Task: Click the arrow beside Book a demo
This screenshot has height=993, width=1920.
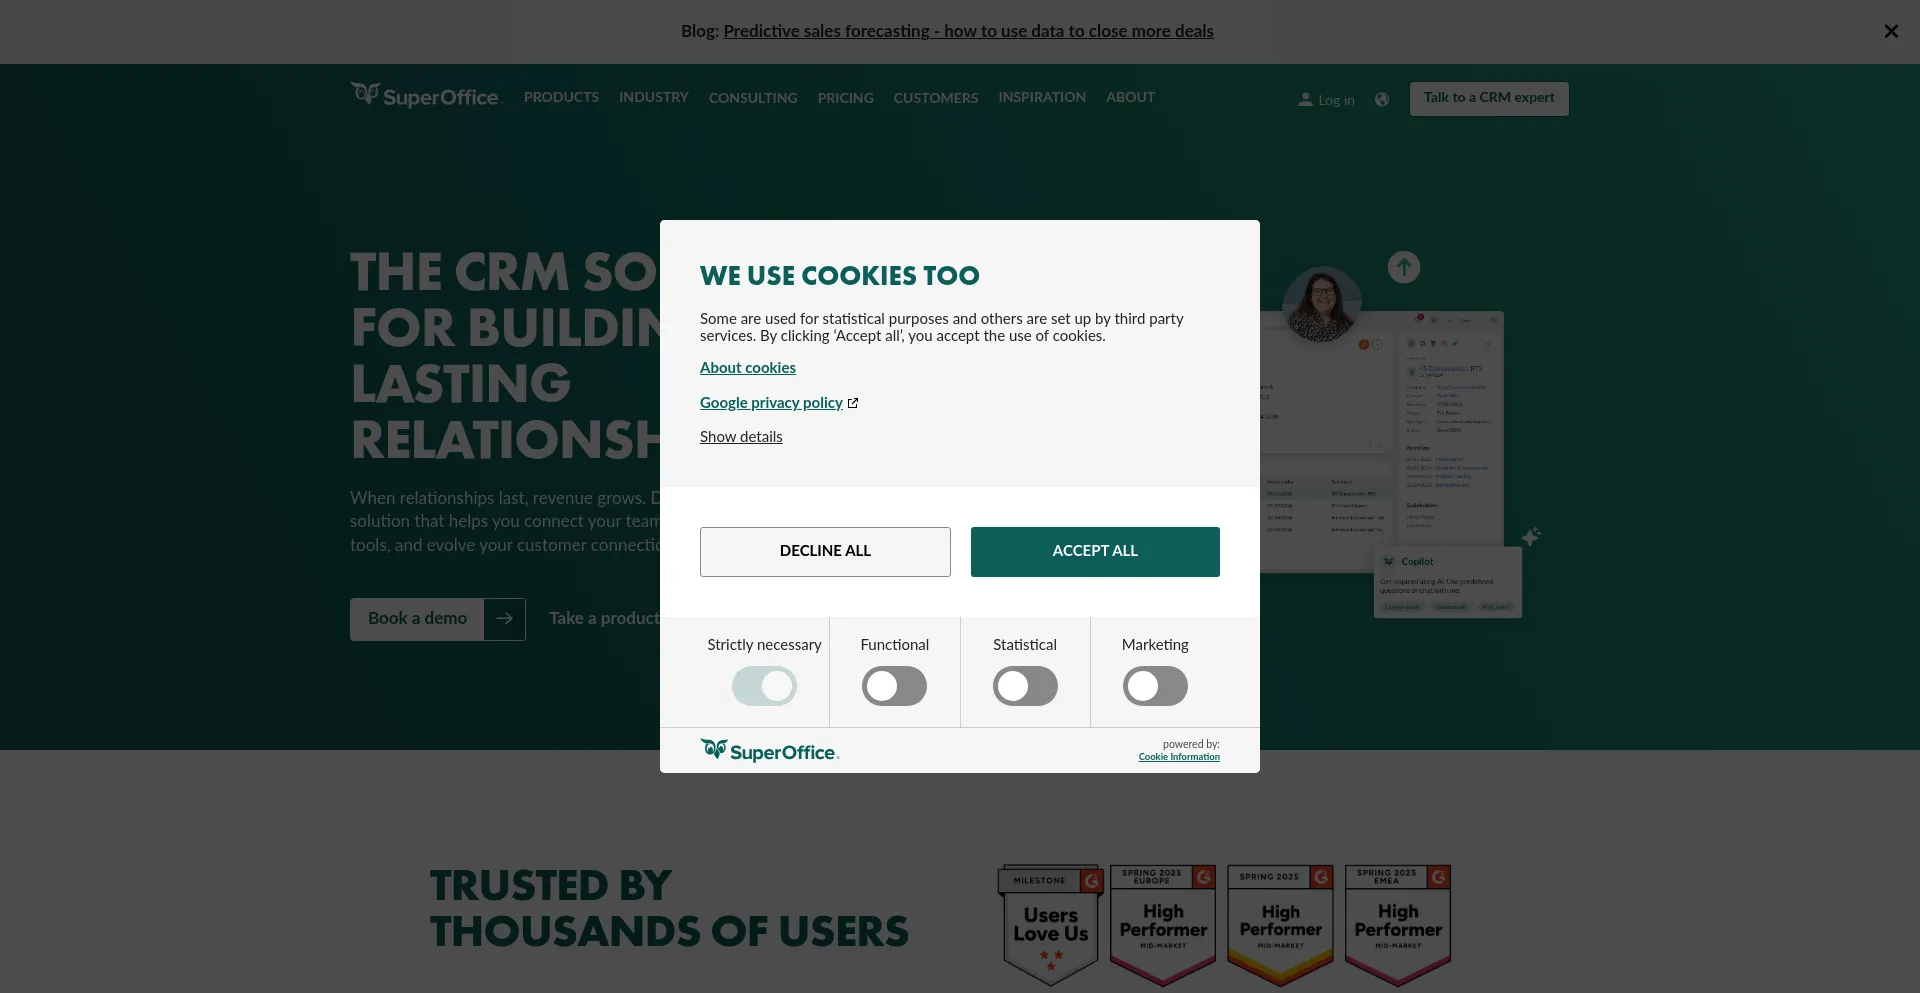Action: pyautogui.click(x=505, y=619)
